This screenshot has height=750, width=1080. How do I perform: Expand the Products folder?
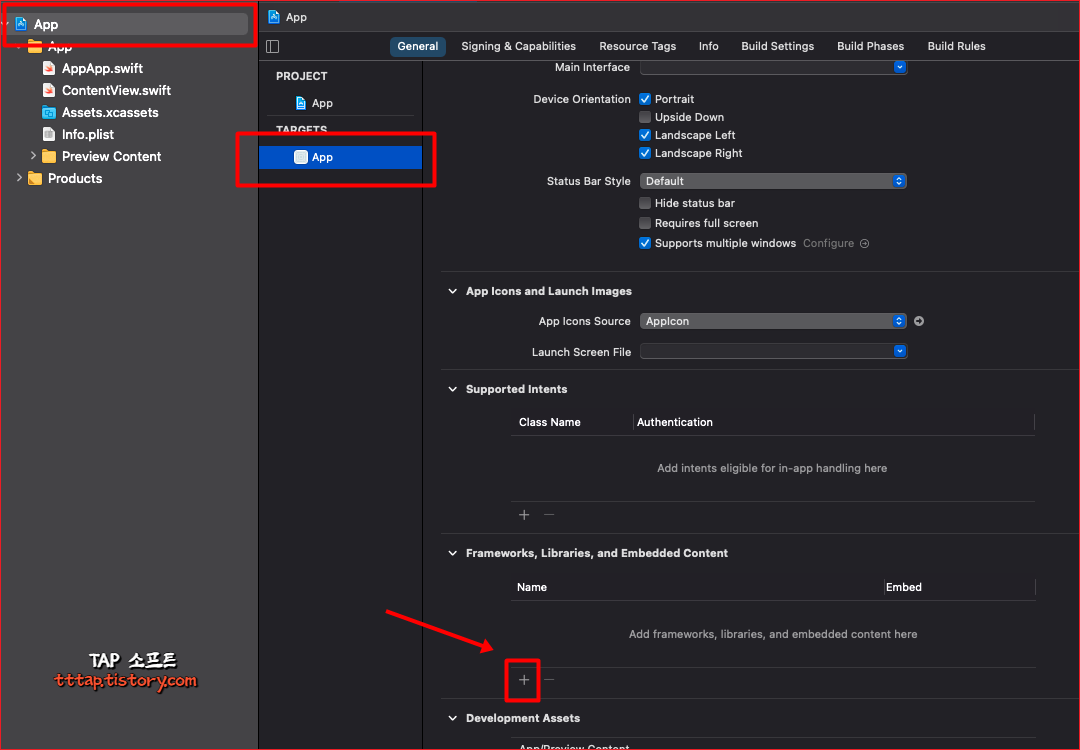coord(19,178)
